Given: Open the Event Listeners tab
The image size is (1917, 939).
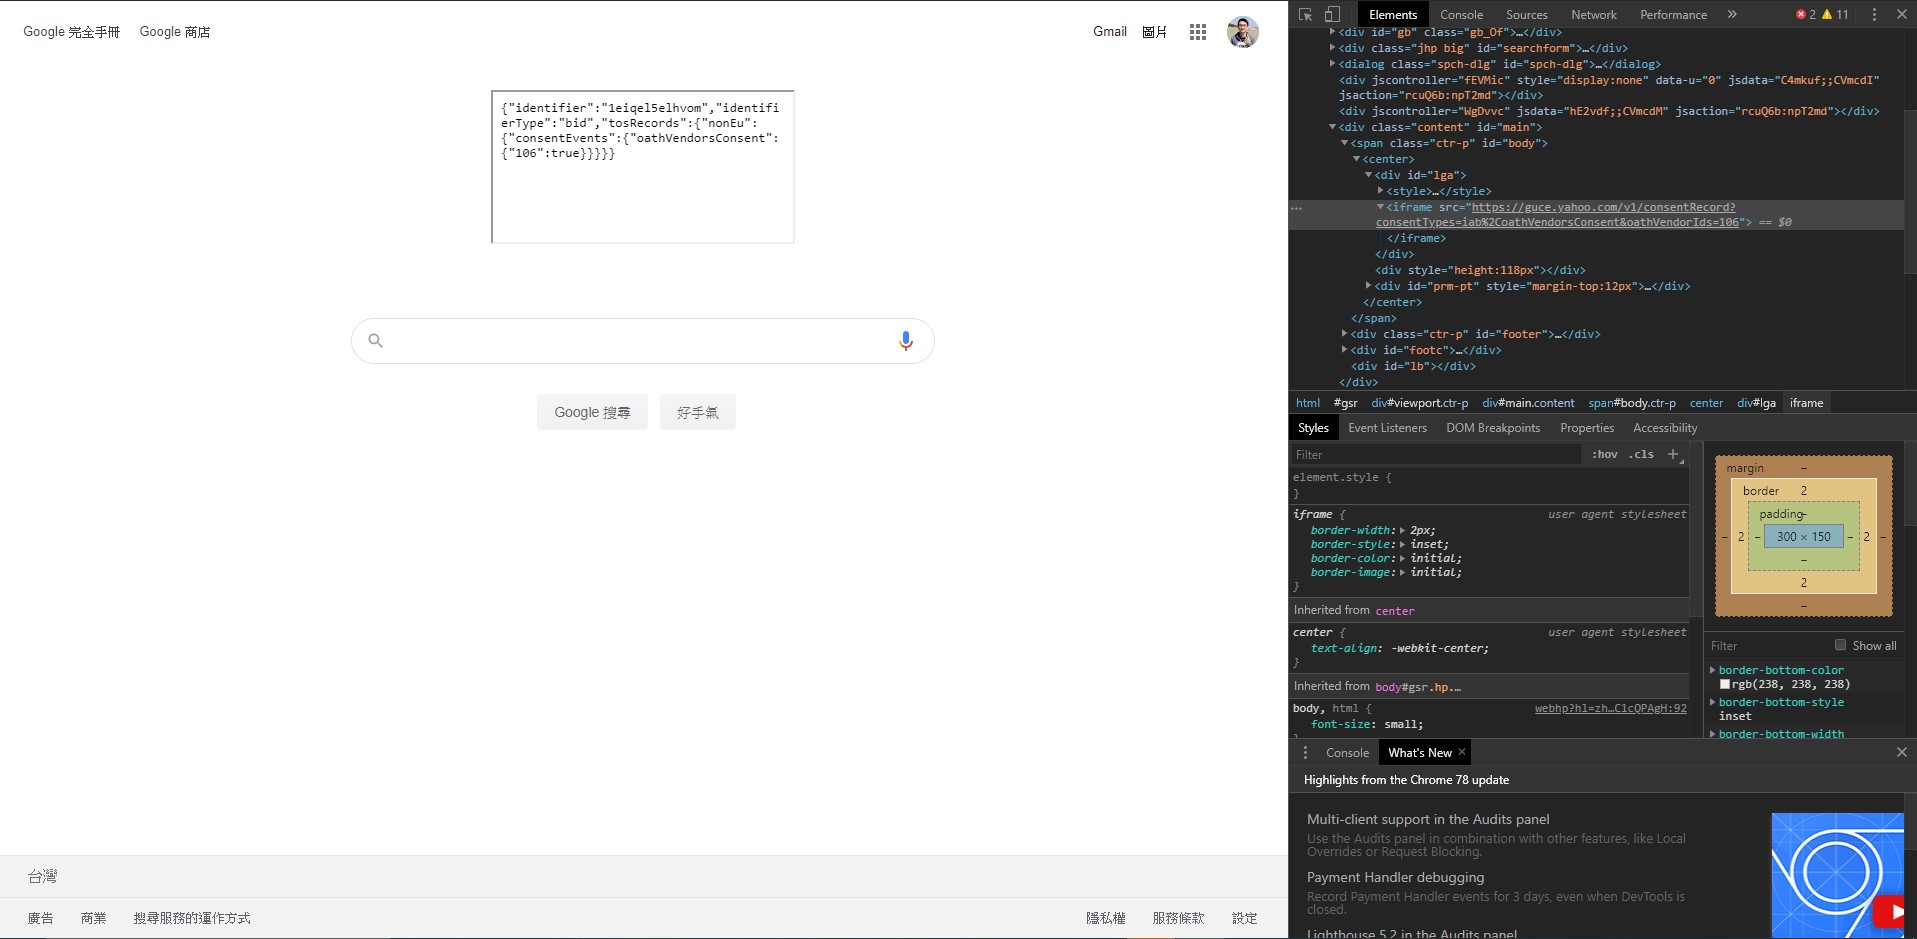Looking at the screenshot, I should pyautogui.click(x=1387, y=428).
